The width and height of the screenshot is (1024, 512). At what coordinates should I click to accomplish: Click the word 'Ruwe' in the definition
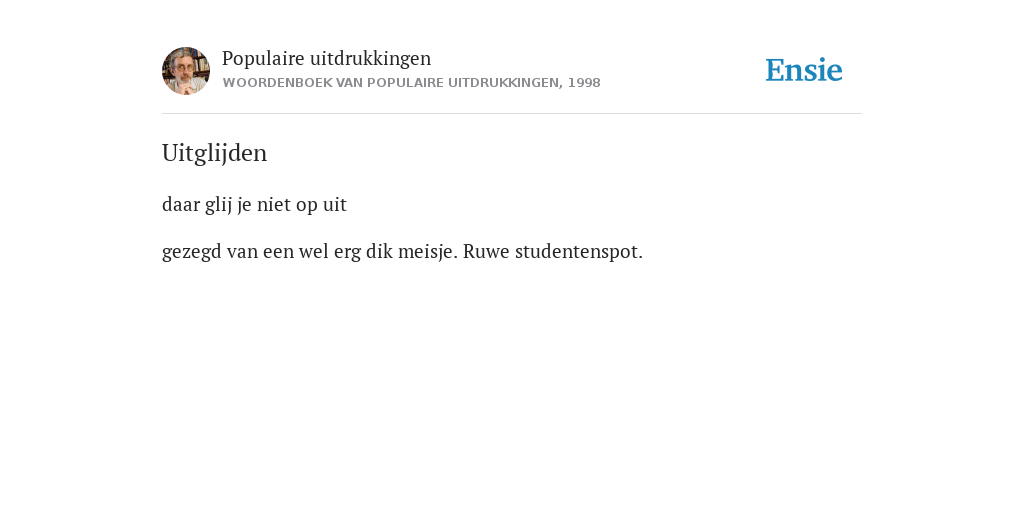[487, 251]
